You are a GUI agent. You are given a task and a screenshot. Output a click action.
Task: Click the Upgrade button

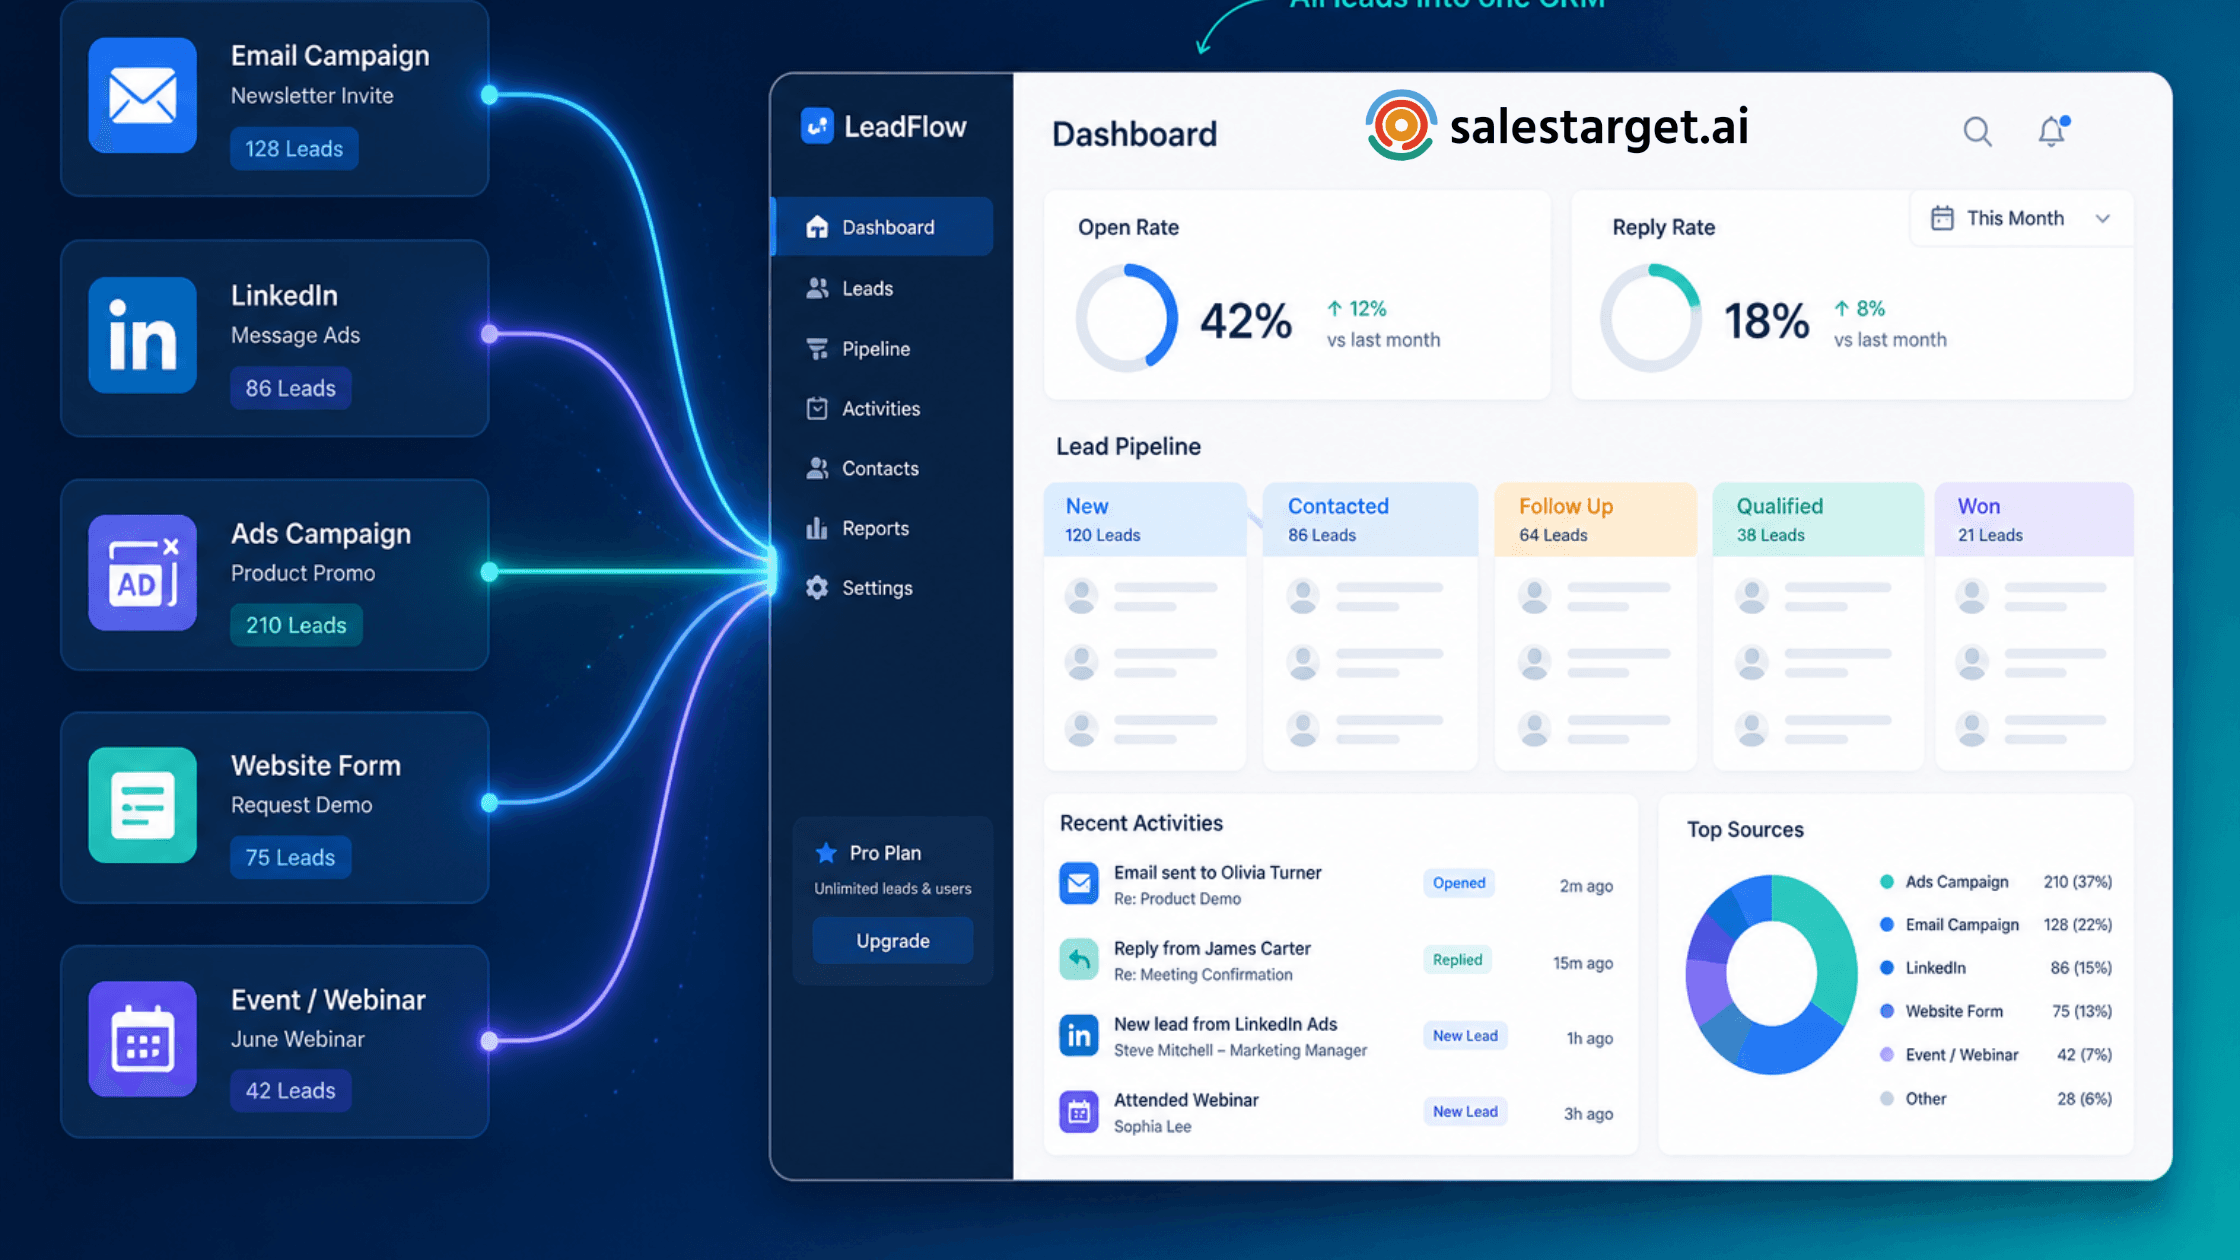[x=893, y=941]
